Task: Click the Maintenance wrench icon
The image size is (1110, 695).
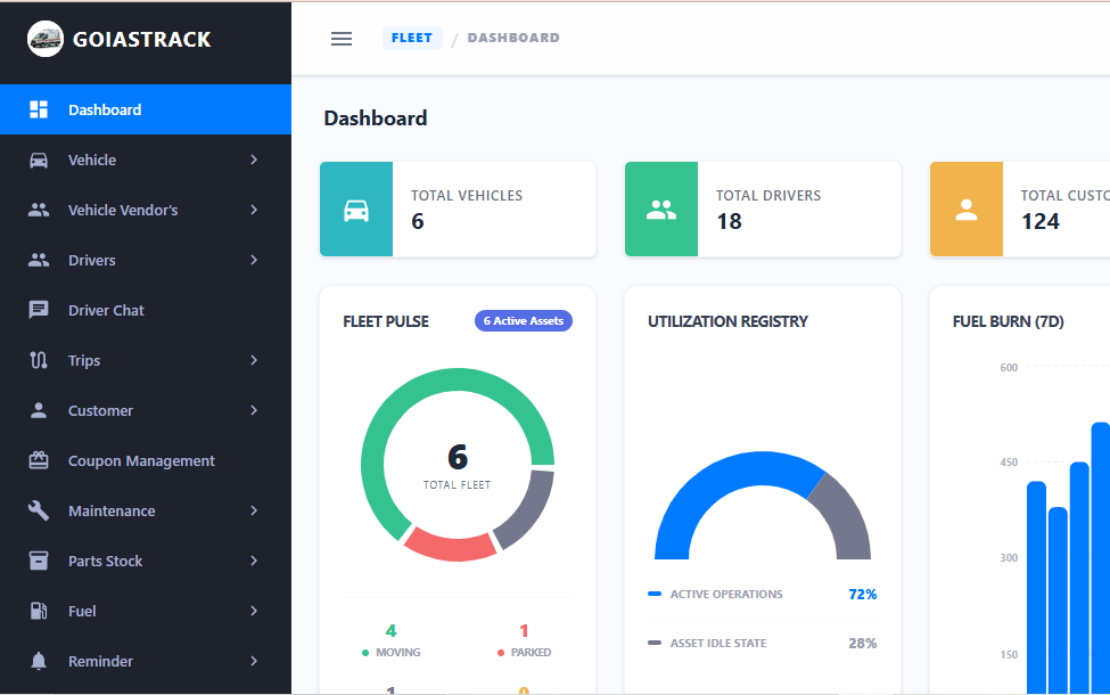Action: 38,511
